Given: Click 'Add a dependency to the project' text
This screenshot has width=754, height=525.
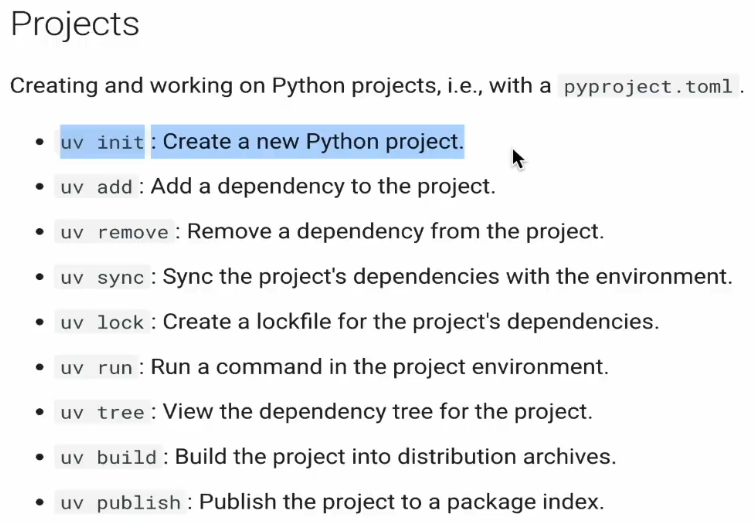Looking at the screenshot, I should (323, 187).
